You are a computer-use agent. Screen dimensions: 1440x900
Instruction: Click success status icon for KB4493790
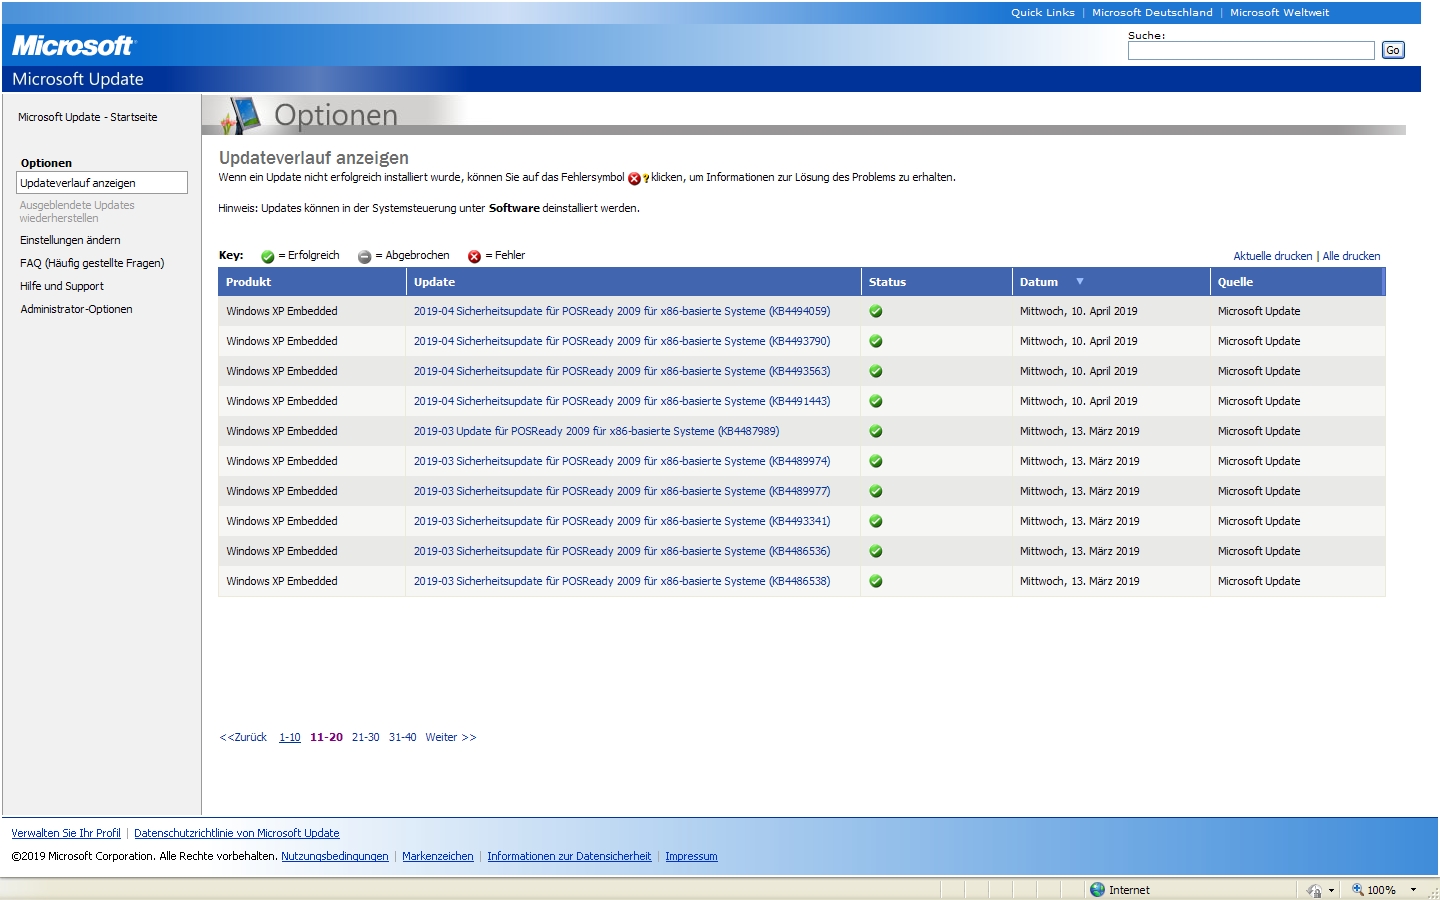[876, 341]
